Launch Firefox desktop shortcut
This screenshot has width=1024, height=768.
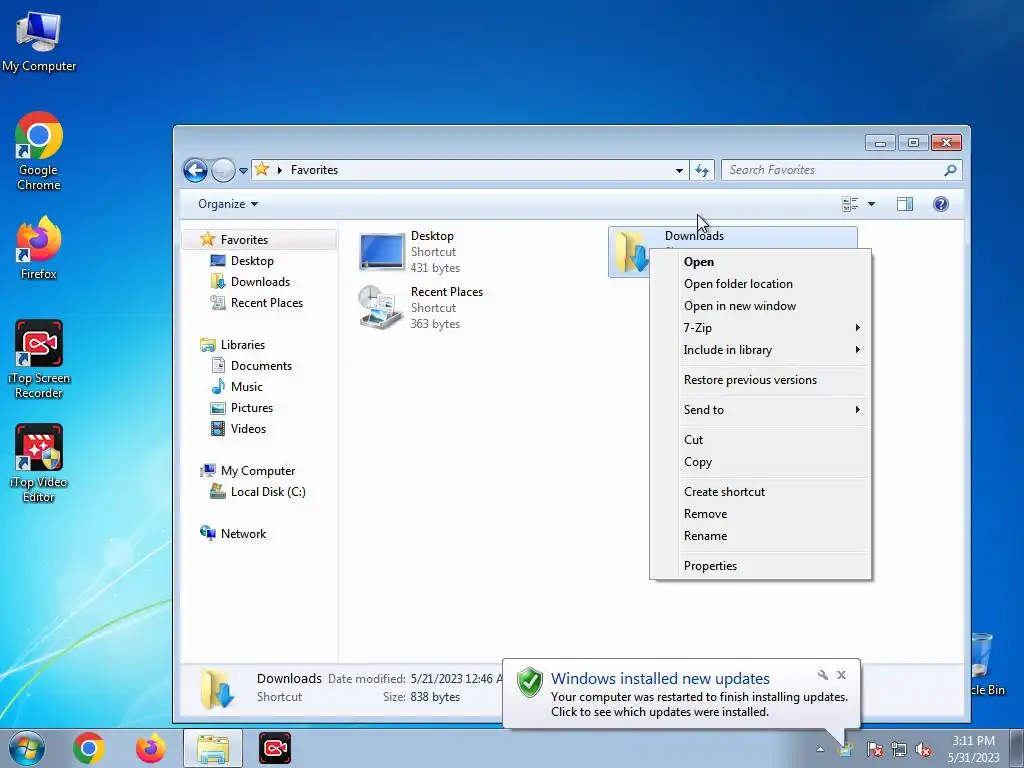[x=39, y=248]
